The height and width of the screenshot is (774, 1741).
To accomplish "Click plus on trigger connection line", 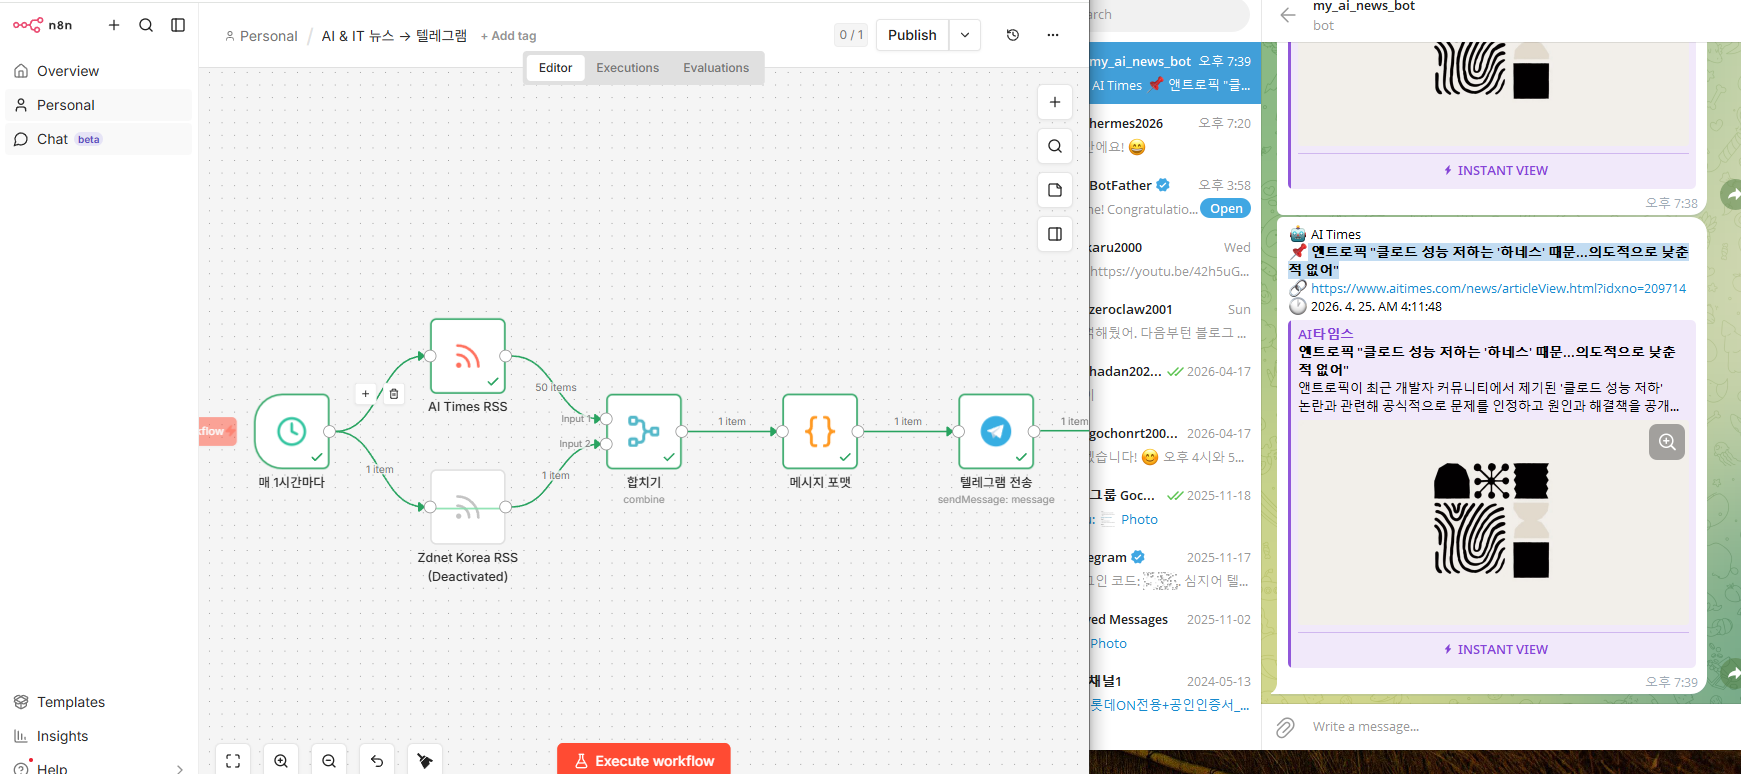I will click(x=366, y=394).
